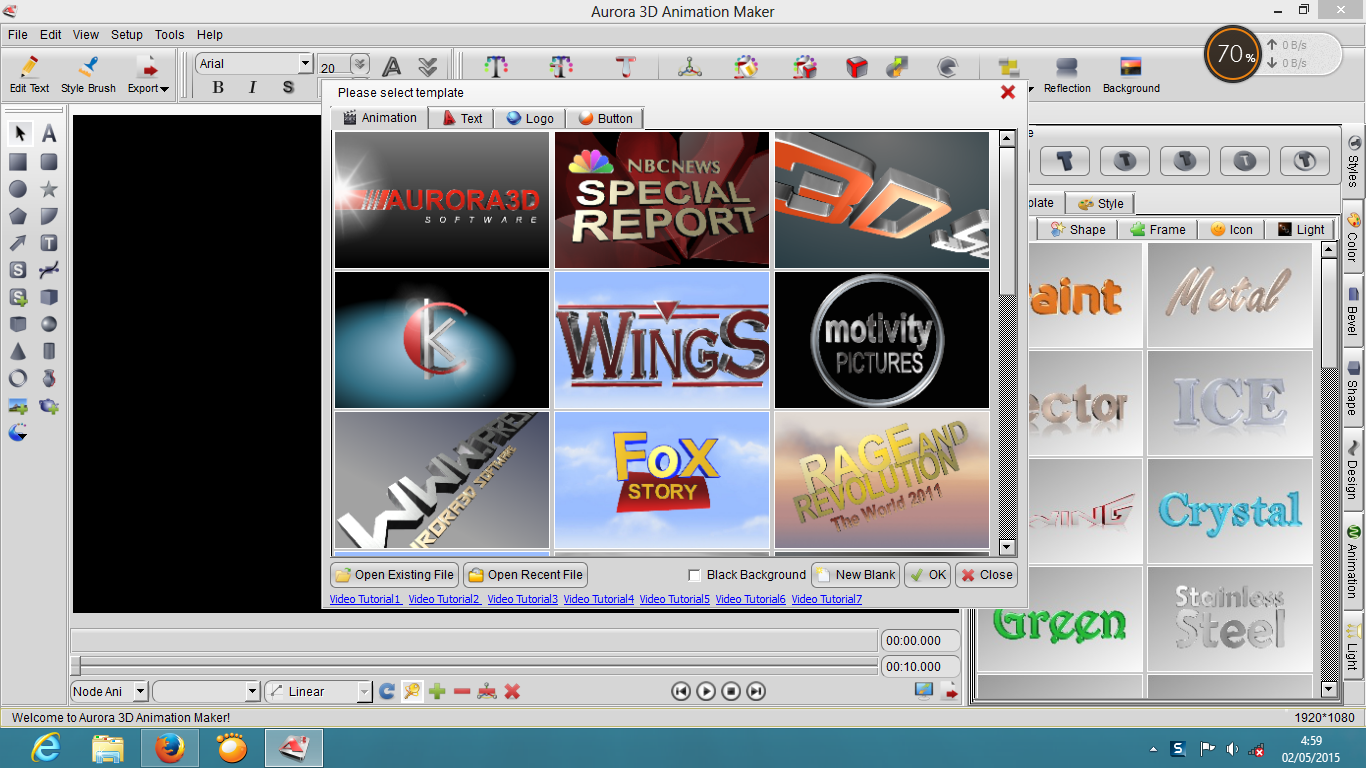Choose the rectangle shape tool
This screenshot has width=1366, height=768.
tap(18, 162)
